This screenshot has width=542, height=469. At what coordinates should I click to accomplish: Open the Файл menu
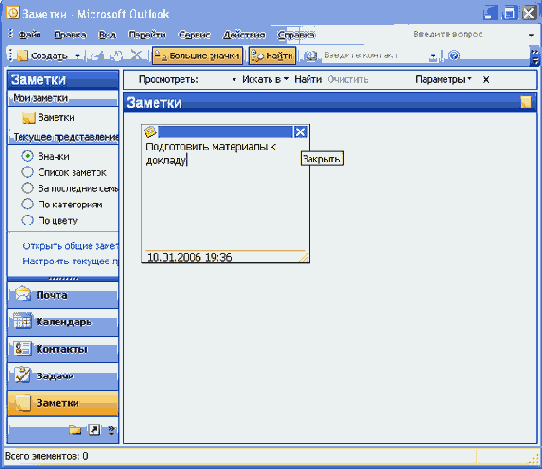[x=29, y=35]
